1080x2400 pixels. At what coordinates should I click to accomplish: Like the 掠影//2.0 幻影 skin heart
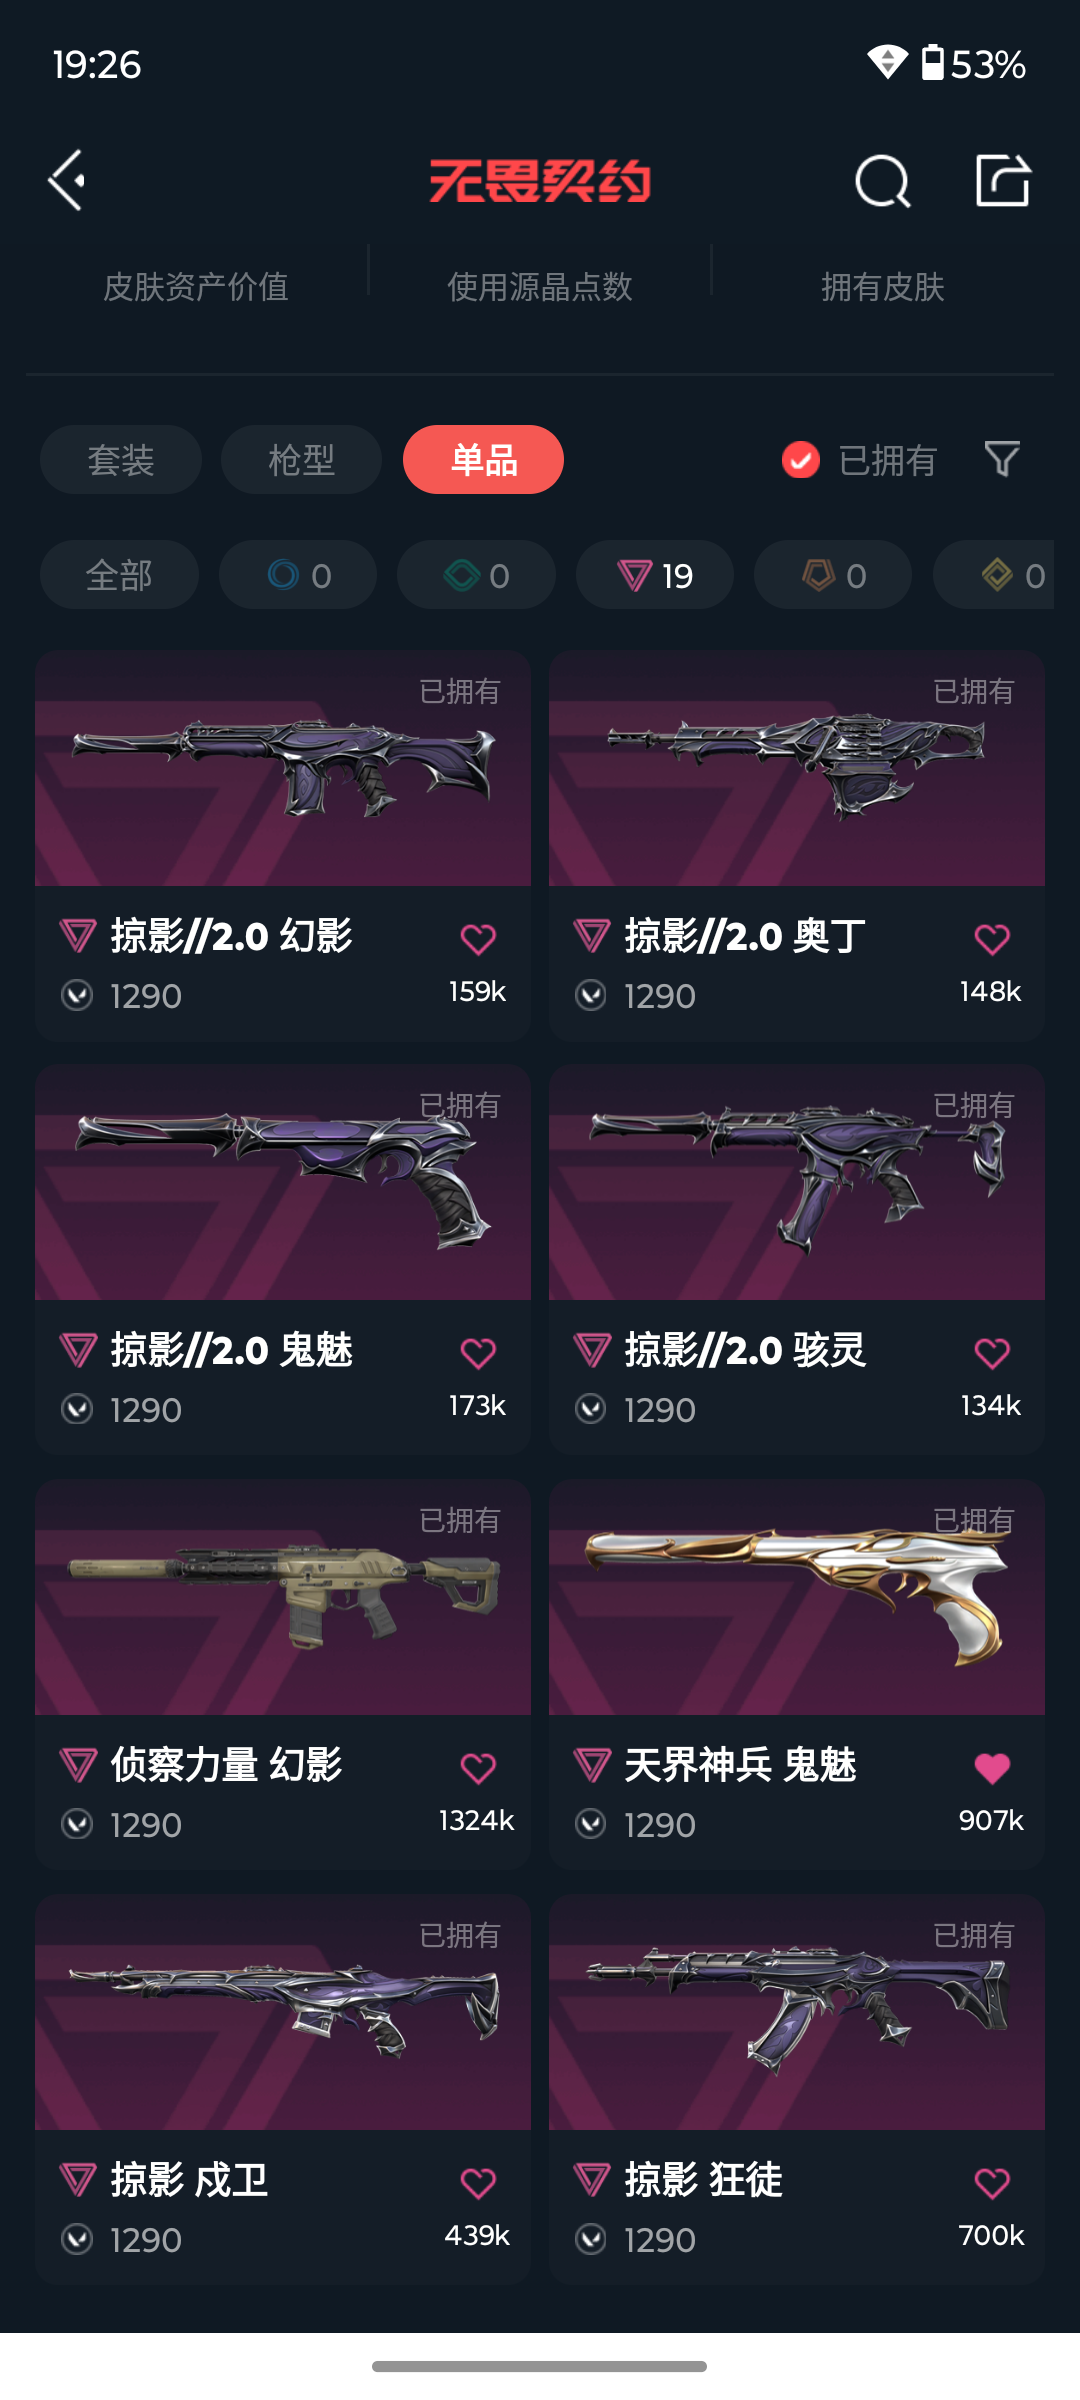point(478,939)
